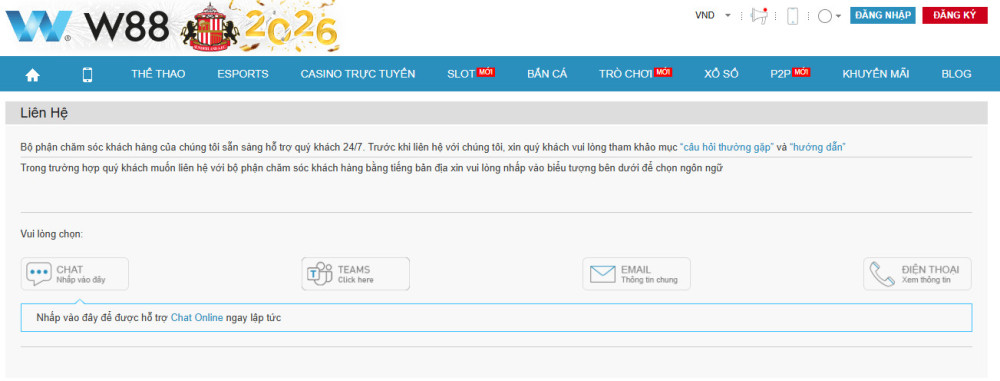Image resolution: width=1000 pixels, height=381 pixels.
Task: Open the BLOG menu
Action: pos(956,74)
